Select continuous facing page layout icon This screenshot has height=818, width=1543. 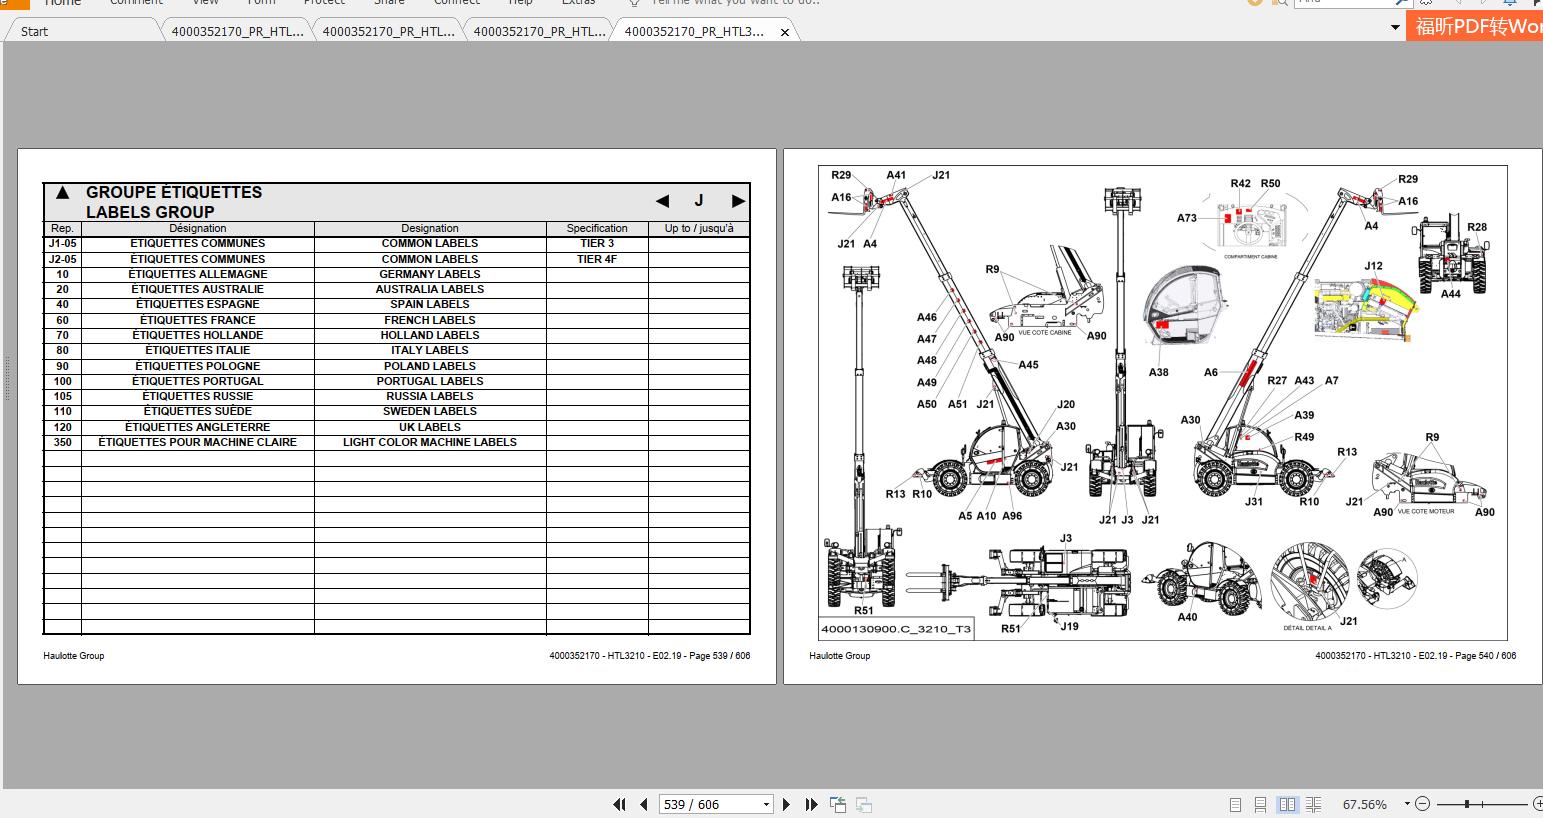point(1313,803)
